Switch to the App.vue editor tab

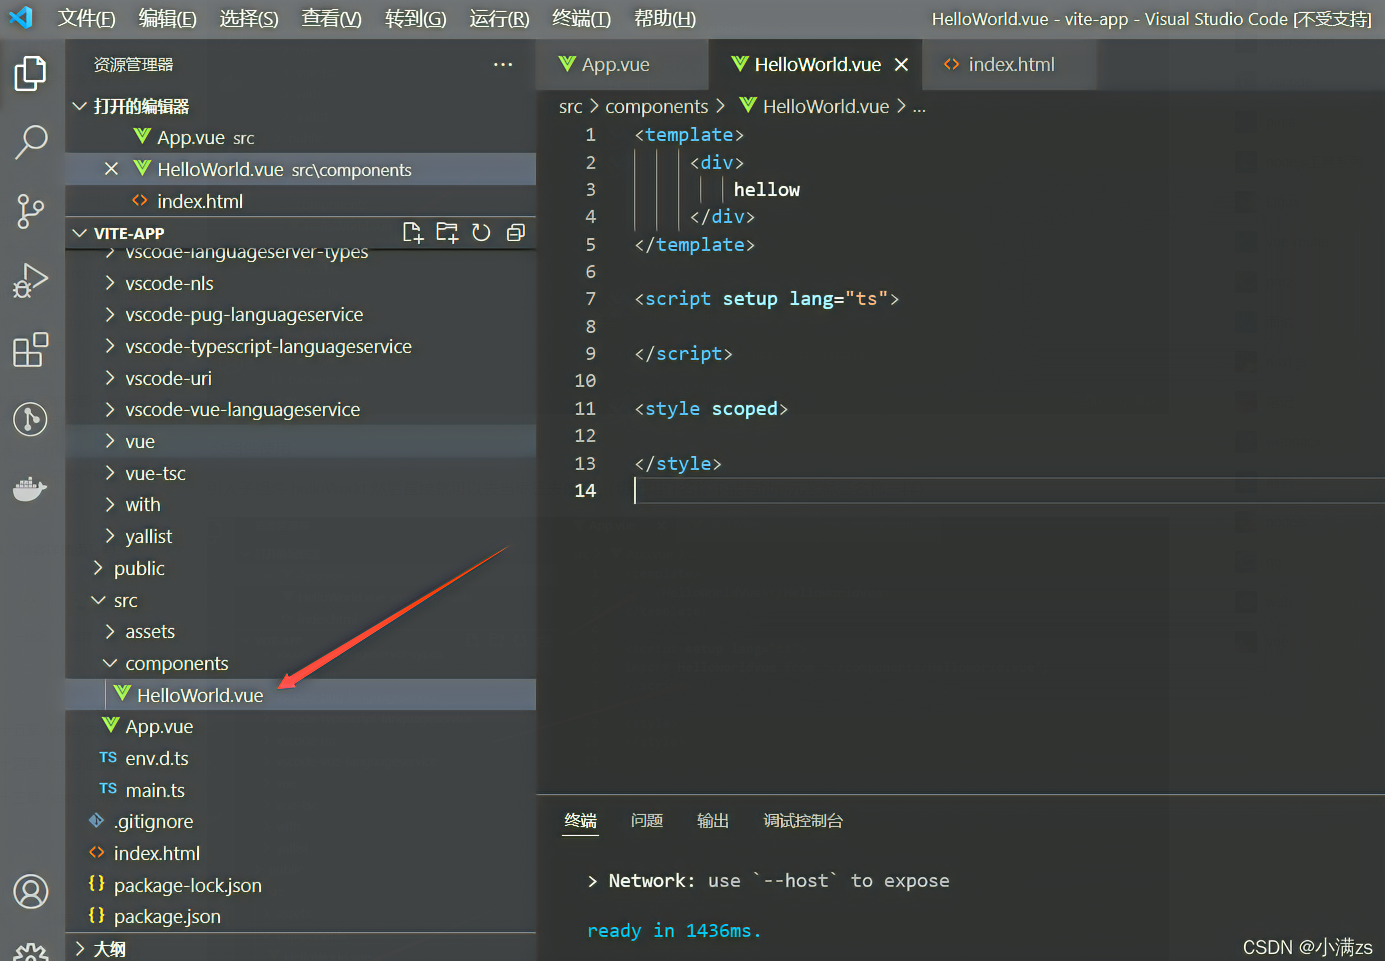pyautogui.click(x=614, y=65)
